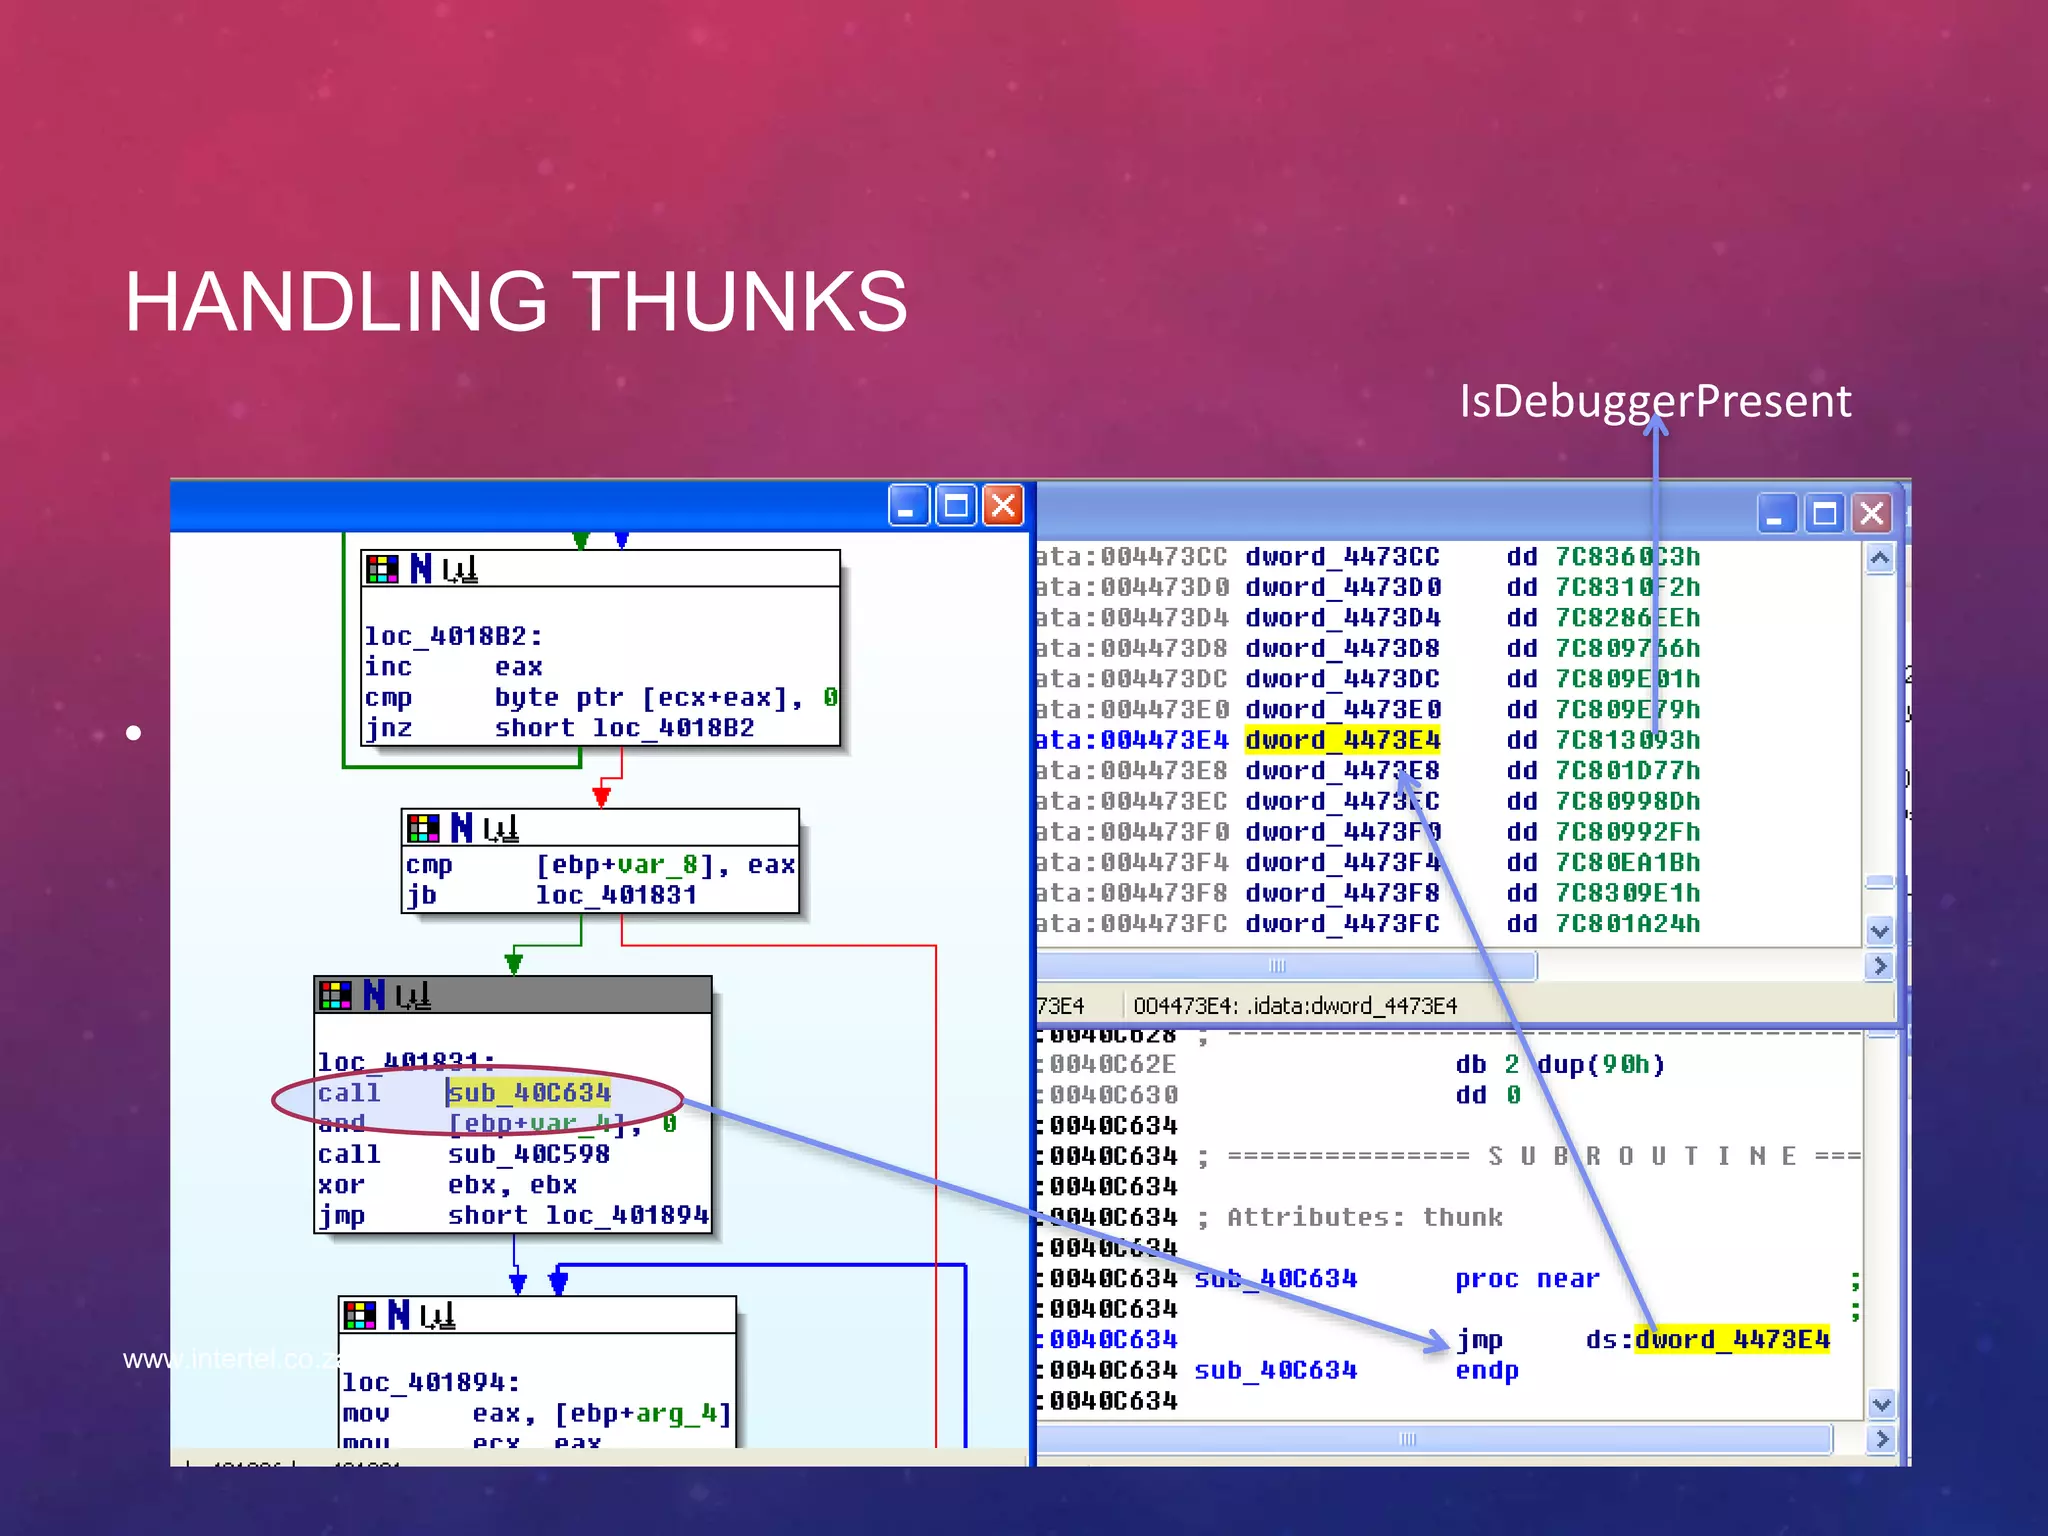Screen dimensions: 2048x1536
Task: Click the graph icon in the loc_4018B2 node header
Action: [460, 570]
